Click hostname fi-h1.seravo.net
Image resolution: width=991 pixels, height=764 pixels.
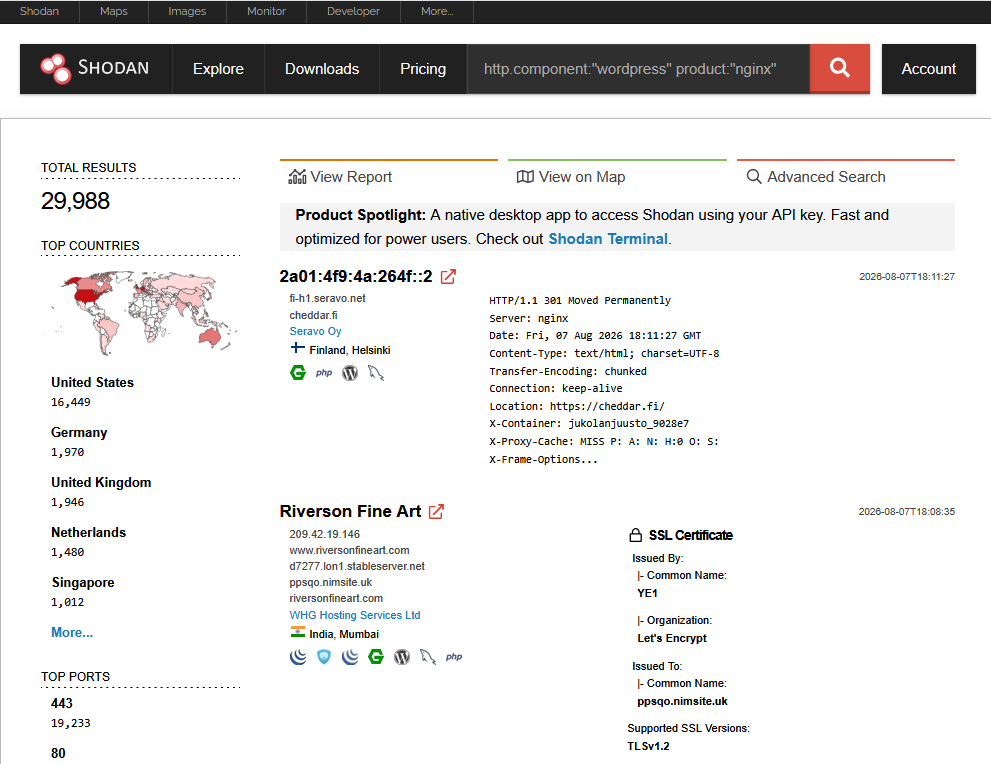point(327,298)
